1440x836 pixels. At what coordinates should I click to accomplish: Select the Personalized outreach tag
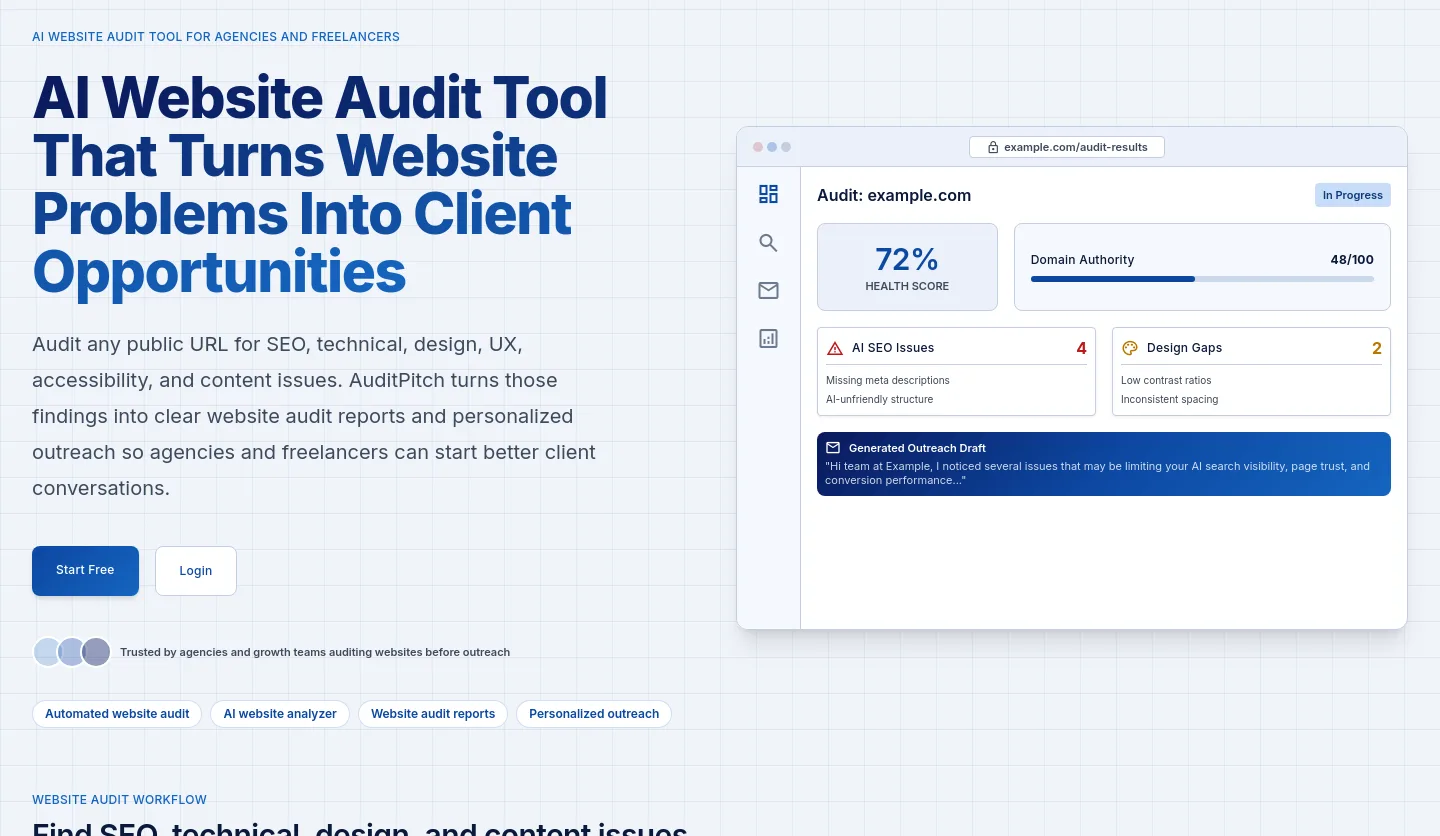tap(594, 714)
